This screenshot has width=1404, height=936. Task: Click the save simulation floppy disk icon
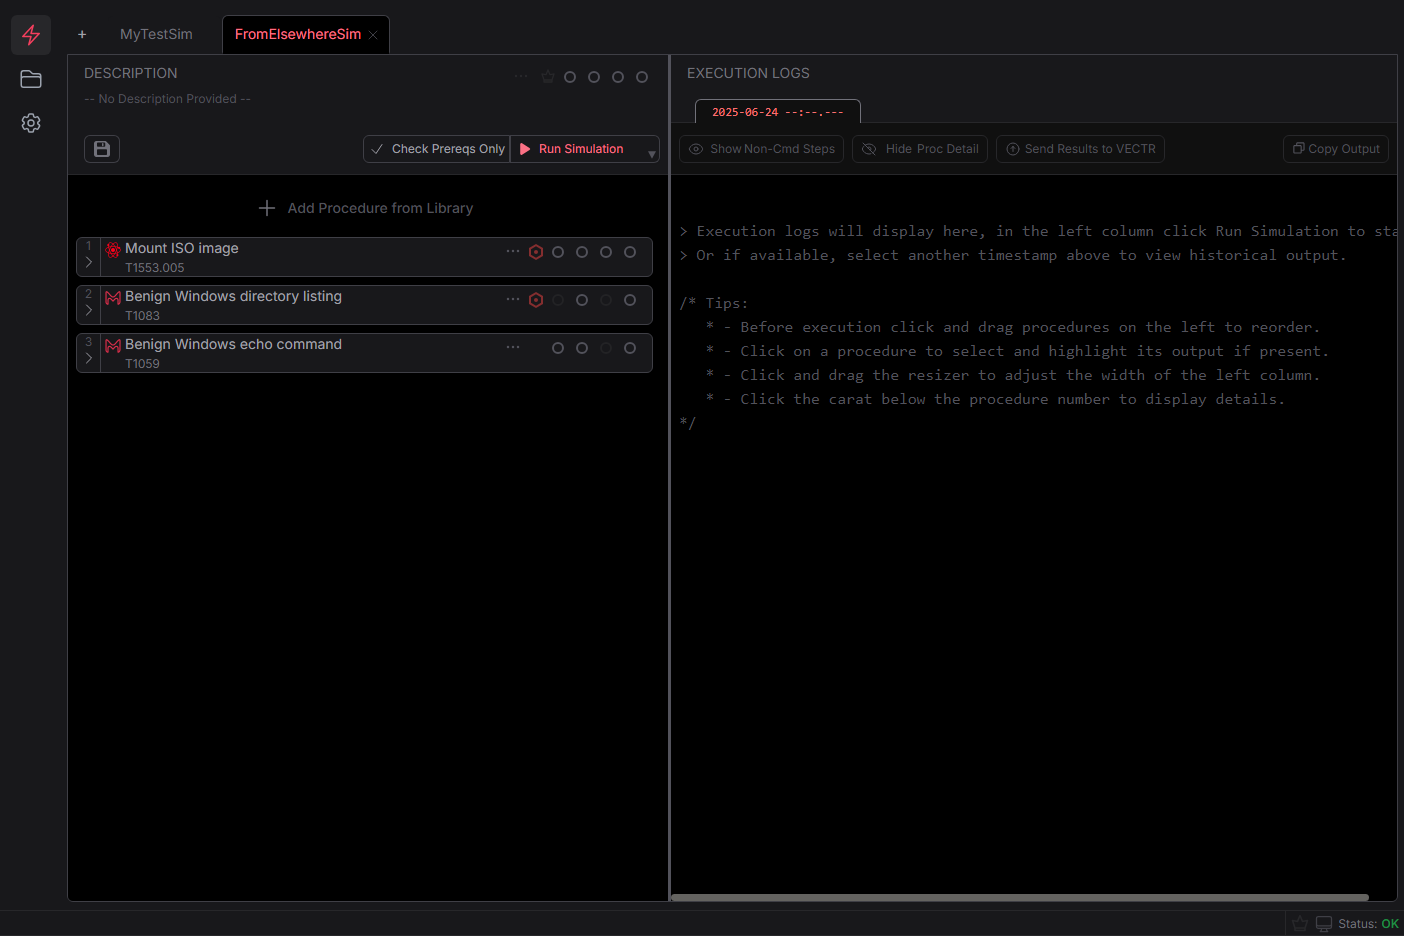(x=101, y=148)
